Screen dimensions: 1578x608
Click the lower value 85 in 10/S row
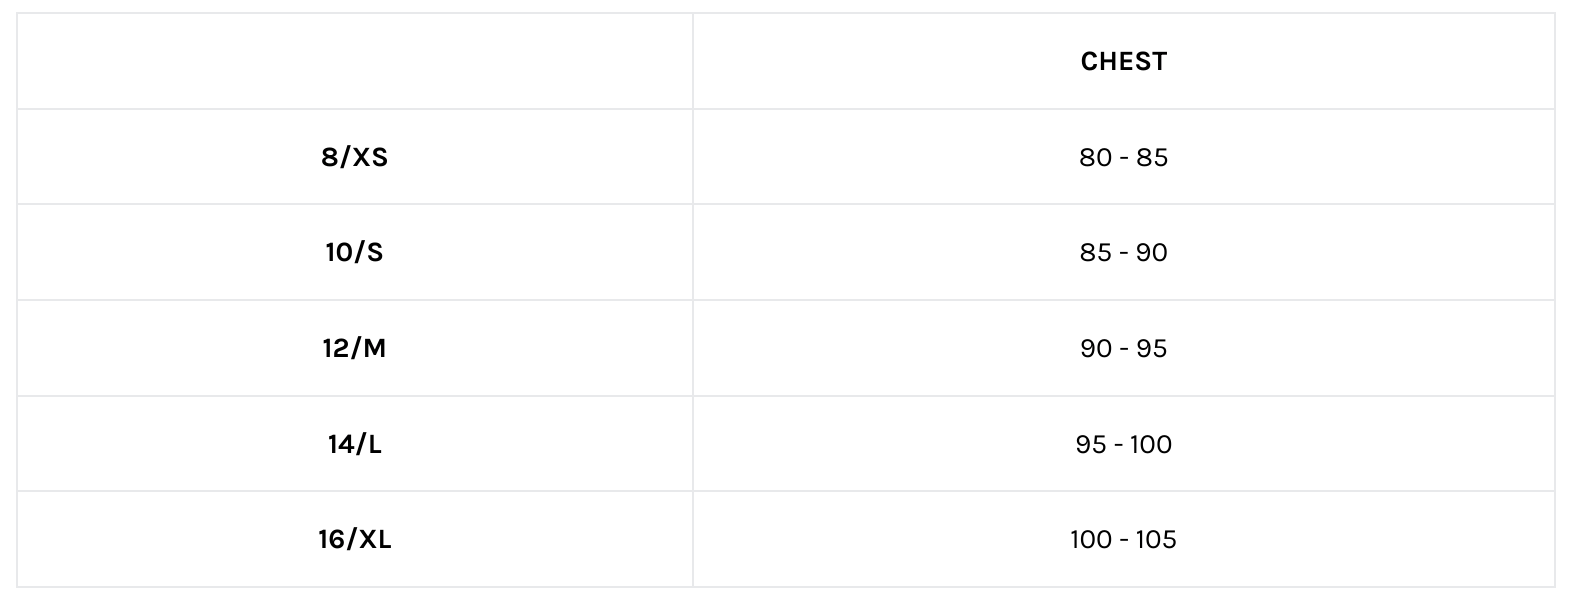[x=1095, y=253]
